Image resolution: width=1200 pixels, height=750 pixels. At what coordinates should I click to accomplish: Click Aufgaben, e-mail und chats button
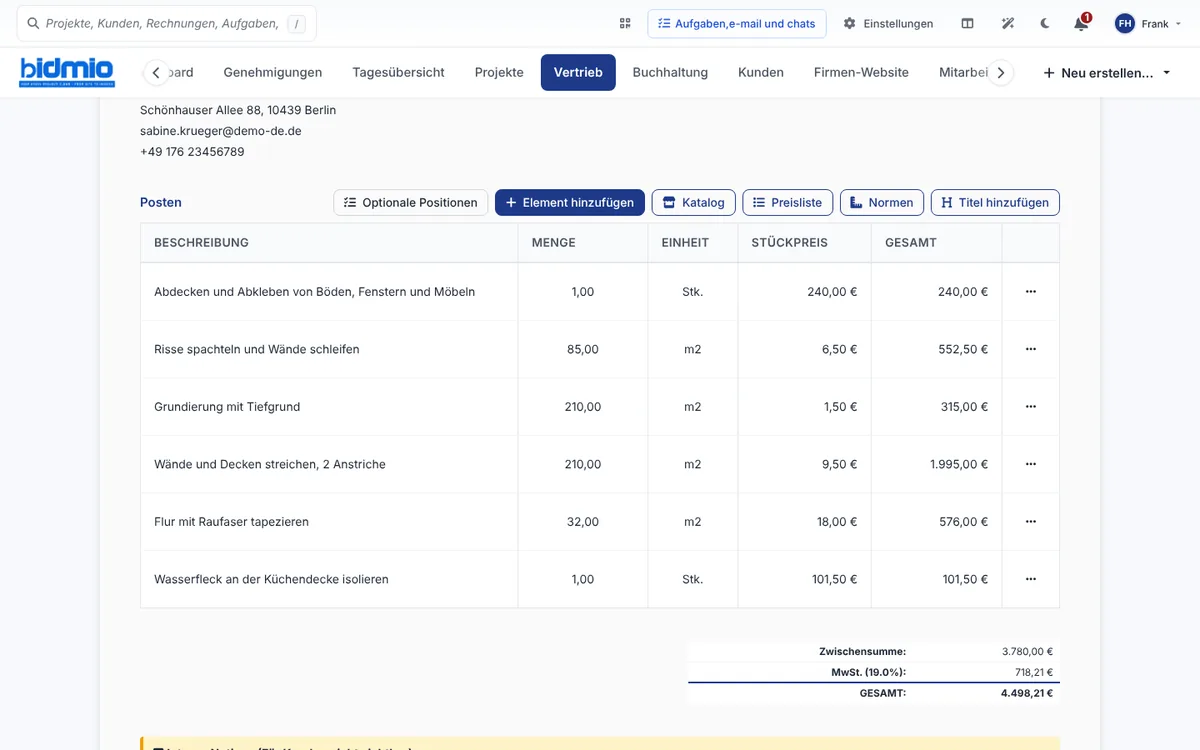737,23
